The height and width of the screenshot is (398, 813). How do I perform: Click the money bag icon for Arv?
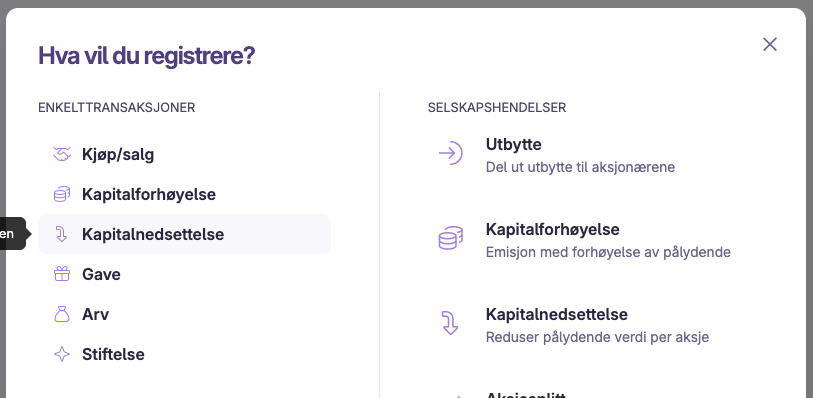tap(62, 314)
